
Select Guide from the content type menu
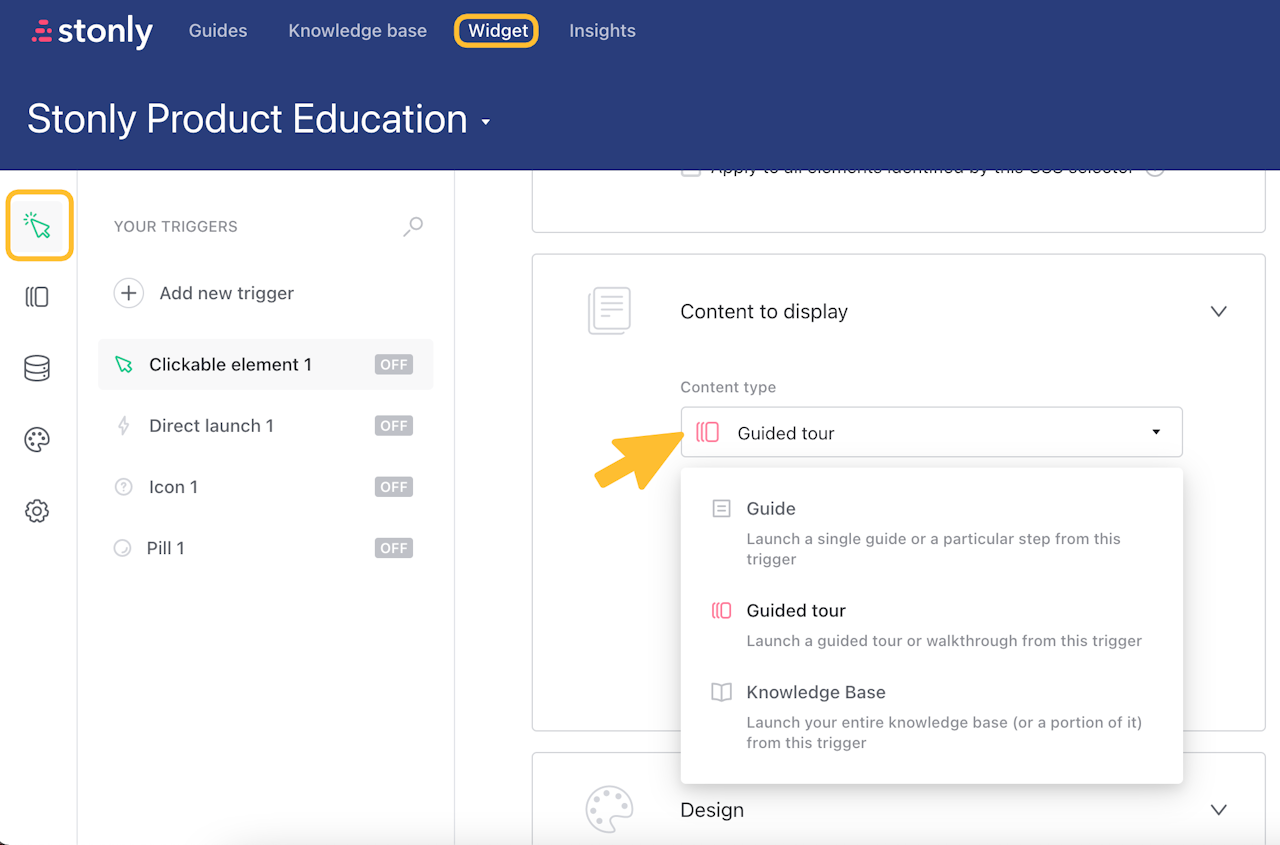[931, 532]
